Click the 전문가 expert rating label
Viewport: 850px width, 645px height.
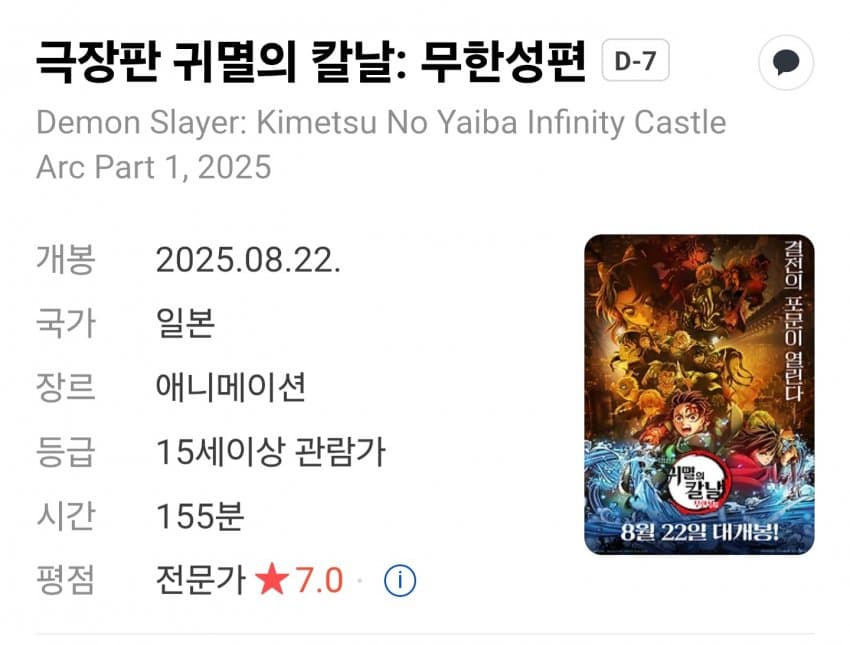201,579
